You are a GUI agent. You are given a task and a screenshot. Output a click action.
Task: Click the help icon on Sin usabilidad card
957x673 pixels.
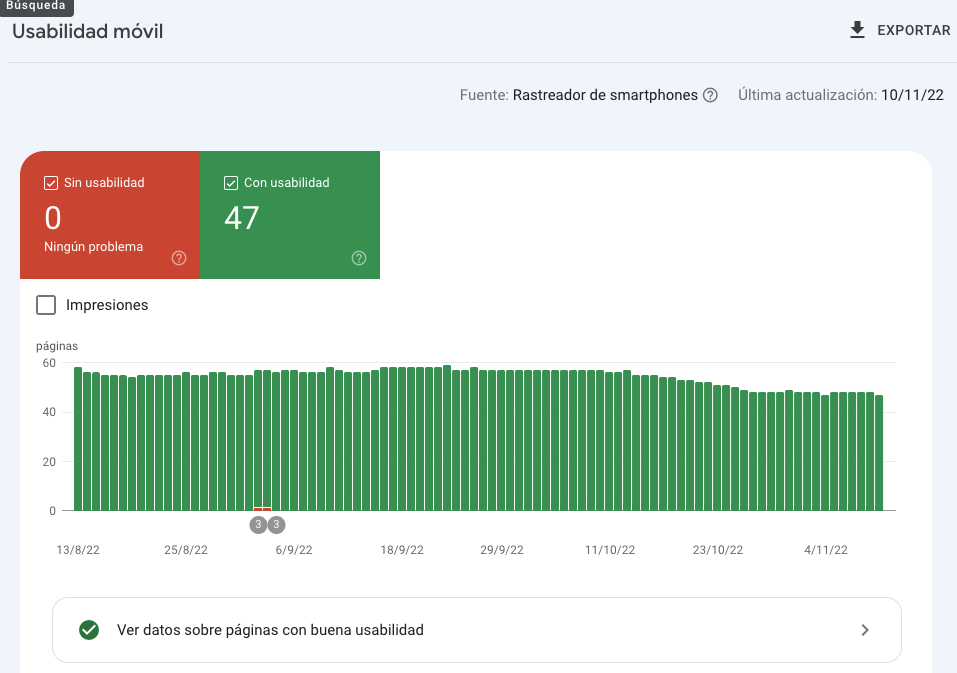pos(179,258)
